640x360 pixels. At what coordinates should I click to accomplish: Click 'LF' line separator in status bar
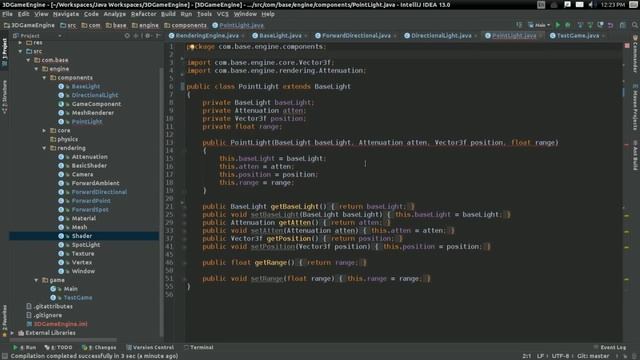coord(540,356)
